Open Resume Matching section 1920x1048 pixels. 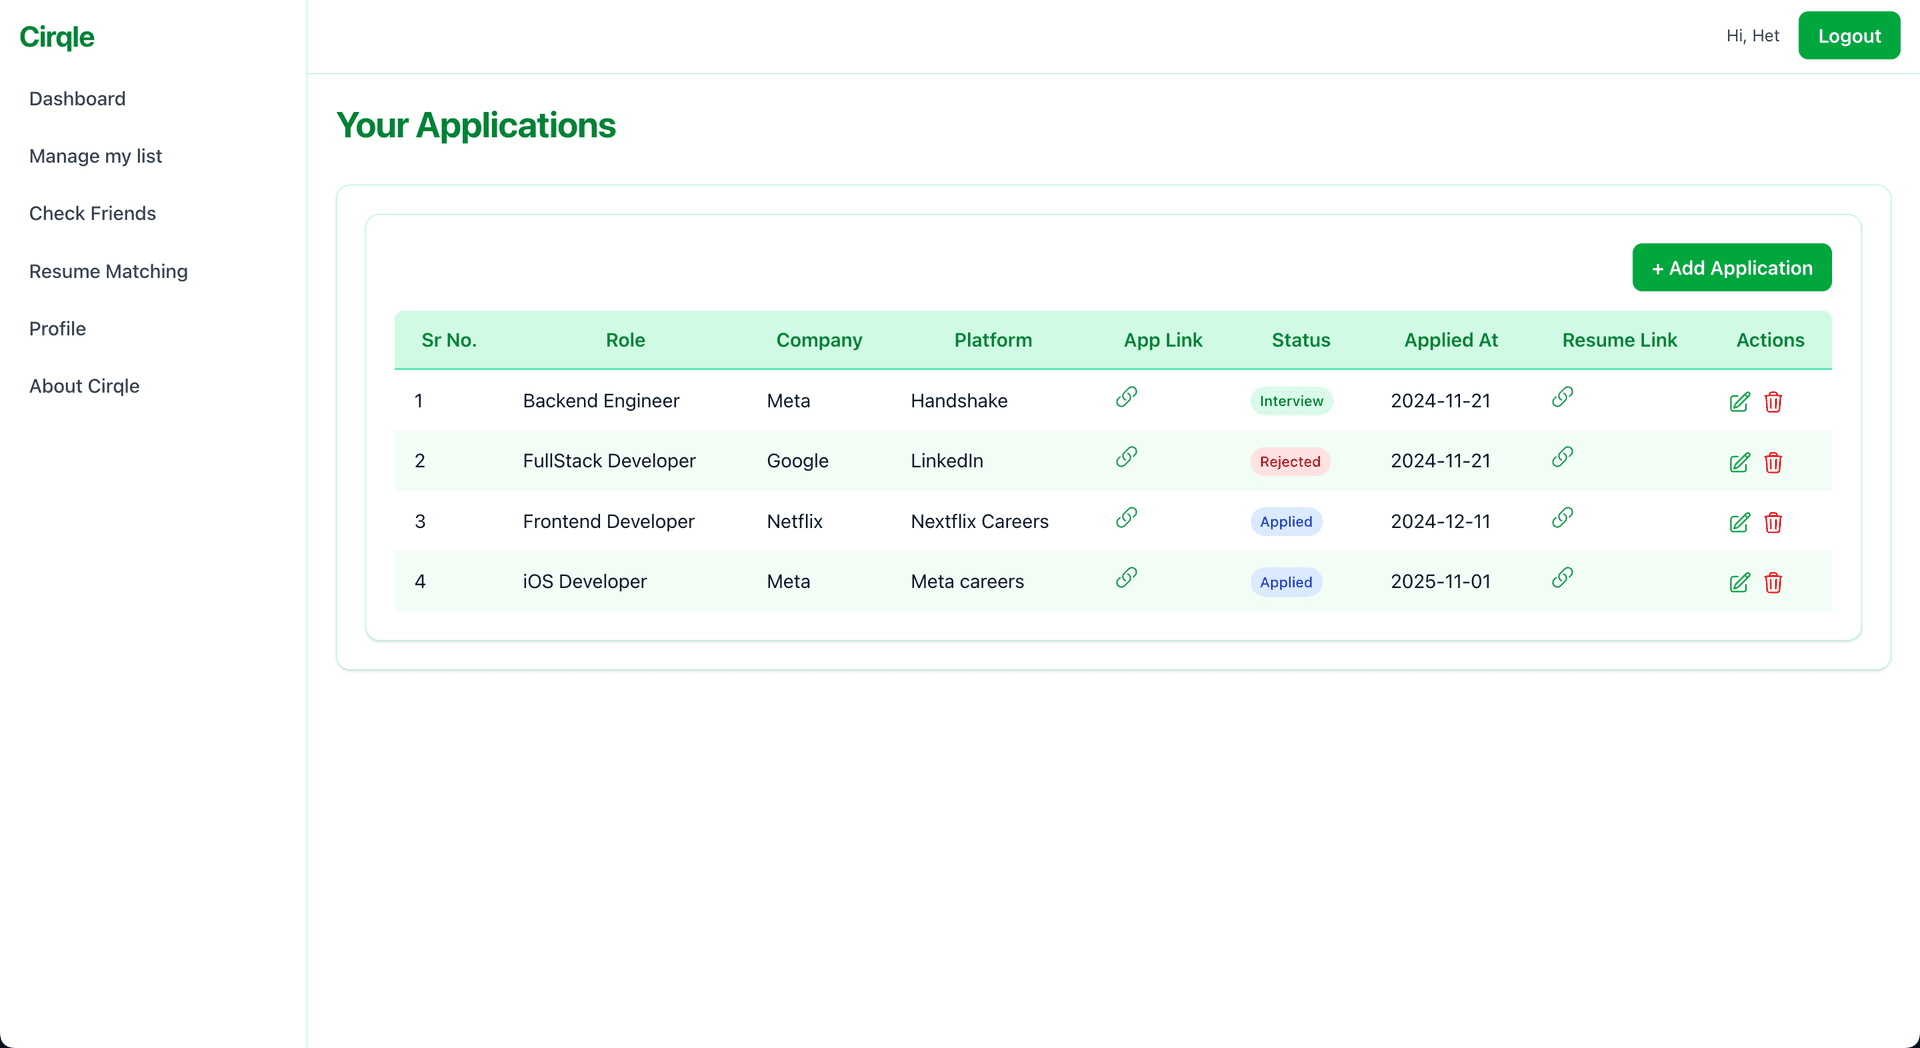[x=108, y=272]
